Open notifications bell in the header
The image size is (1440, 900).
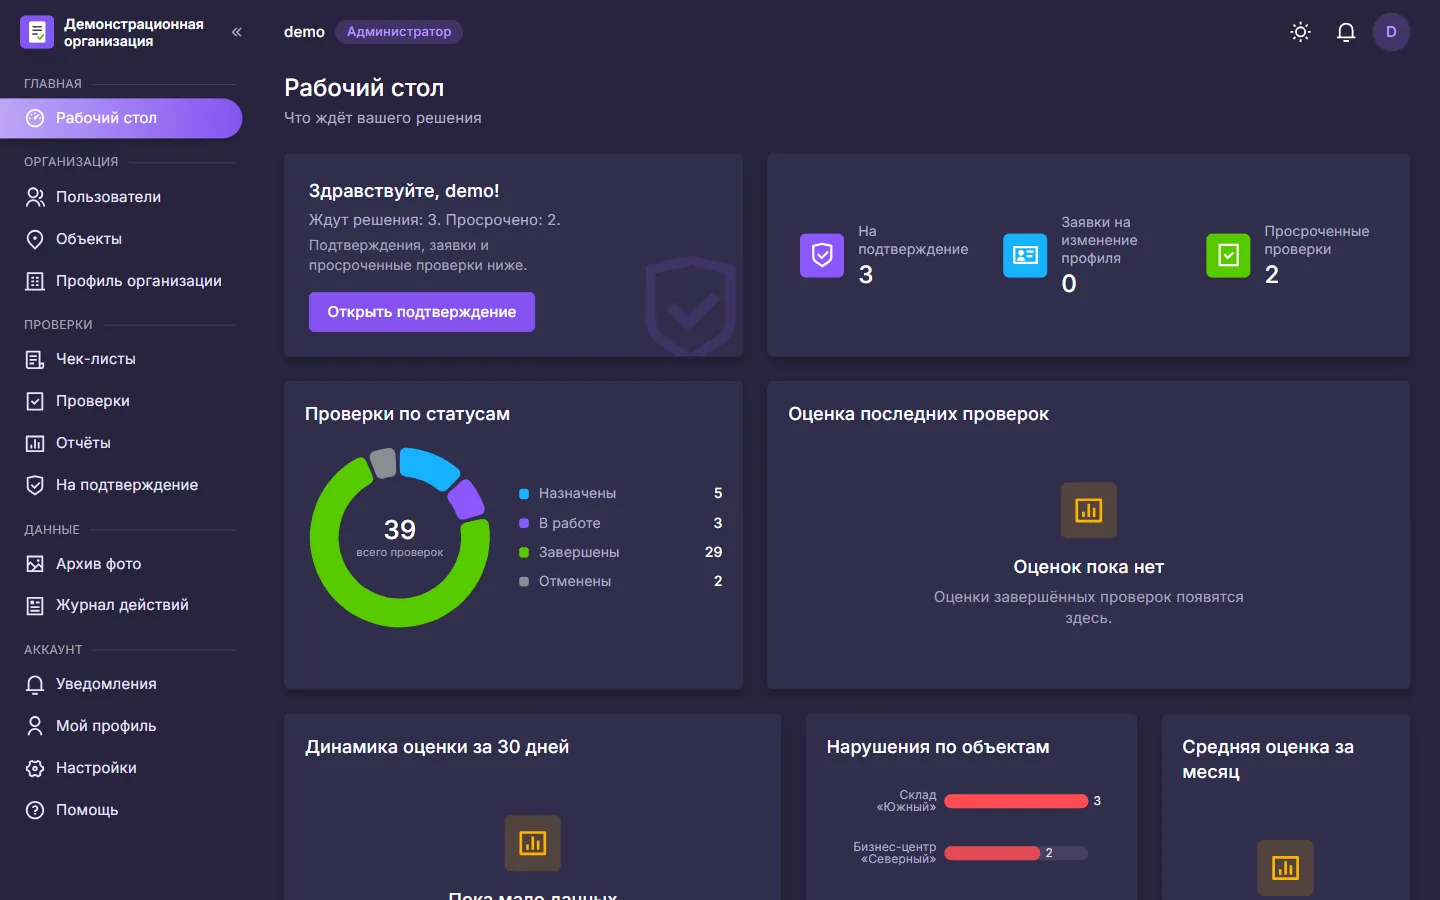(x=1346, y=32)
